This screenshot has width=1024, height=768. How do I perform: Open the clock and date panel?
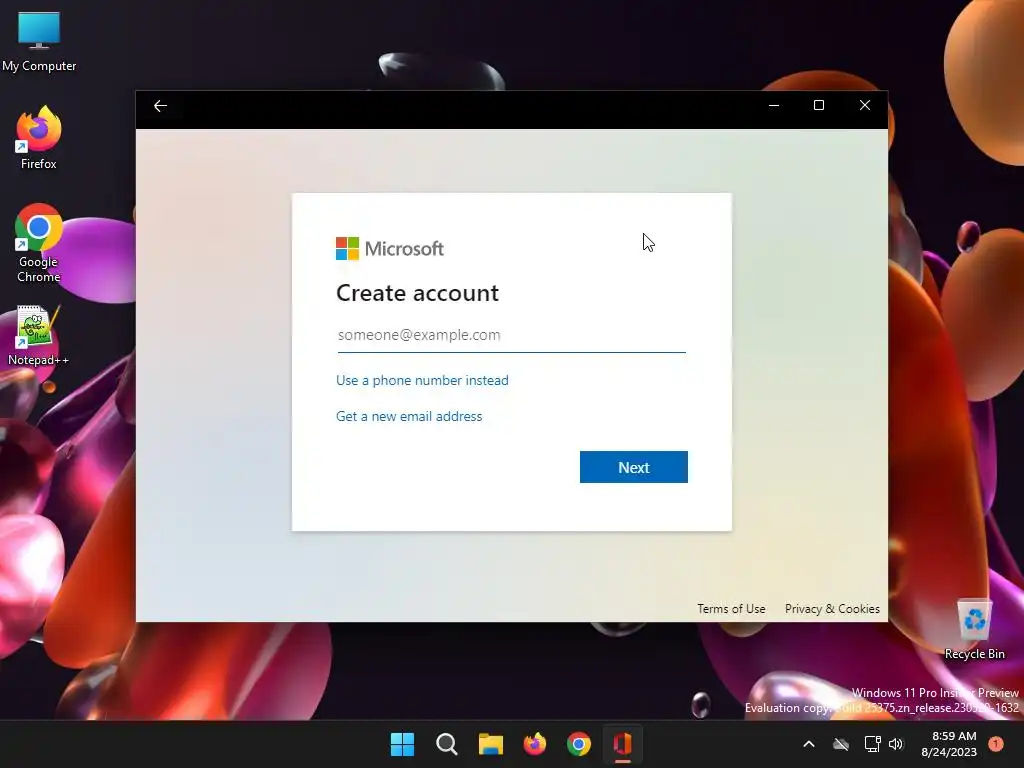click(949, 744)
